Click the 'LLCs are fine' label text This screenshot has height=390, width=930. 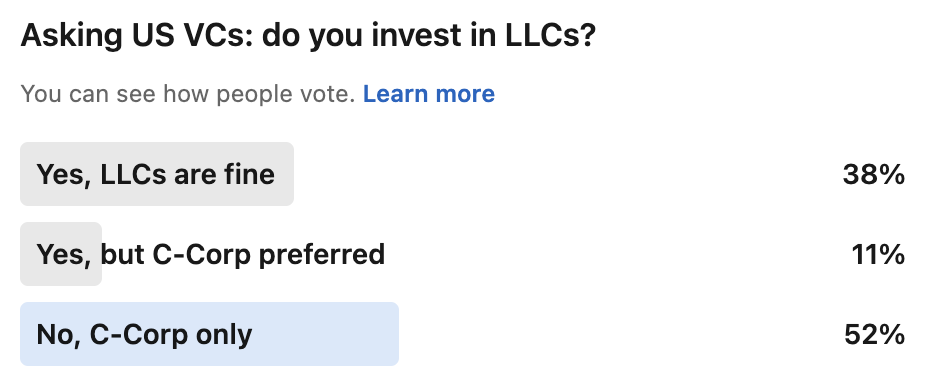coord(187,175)
